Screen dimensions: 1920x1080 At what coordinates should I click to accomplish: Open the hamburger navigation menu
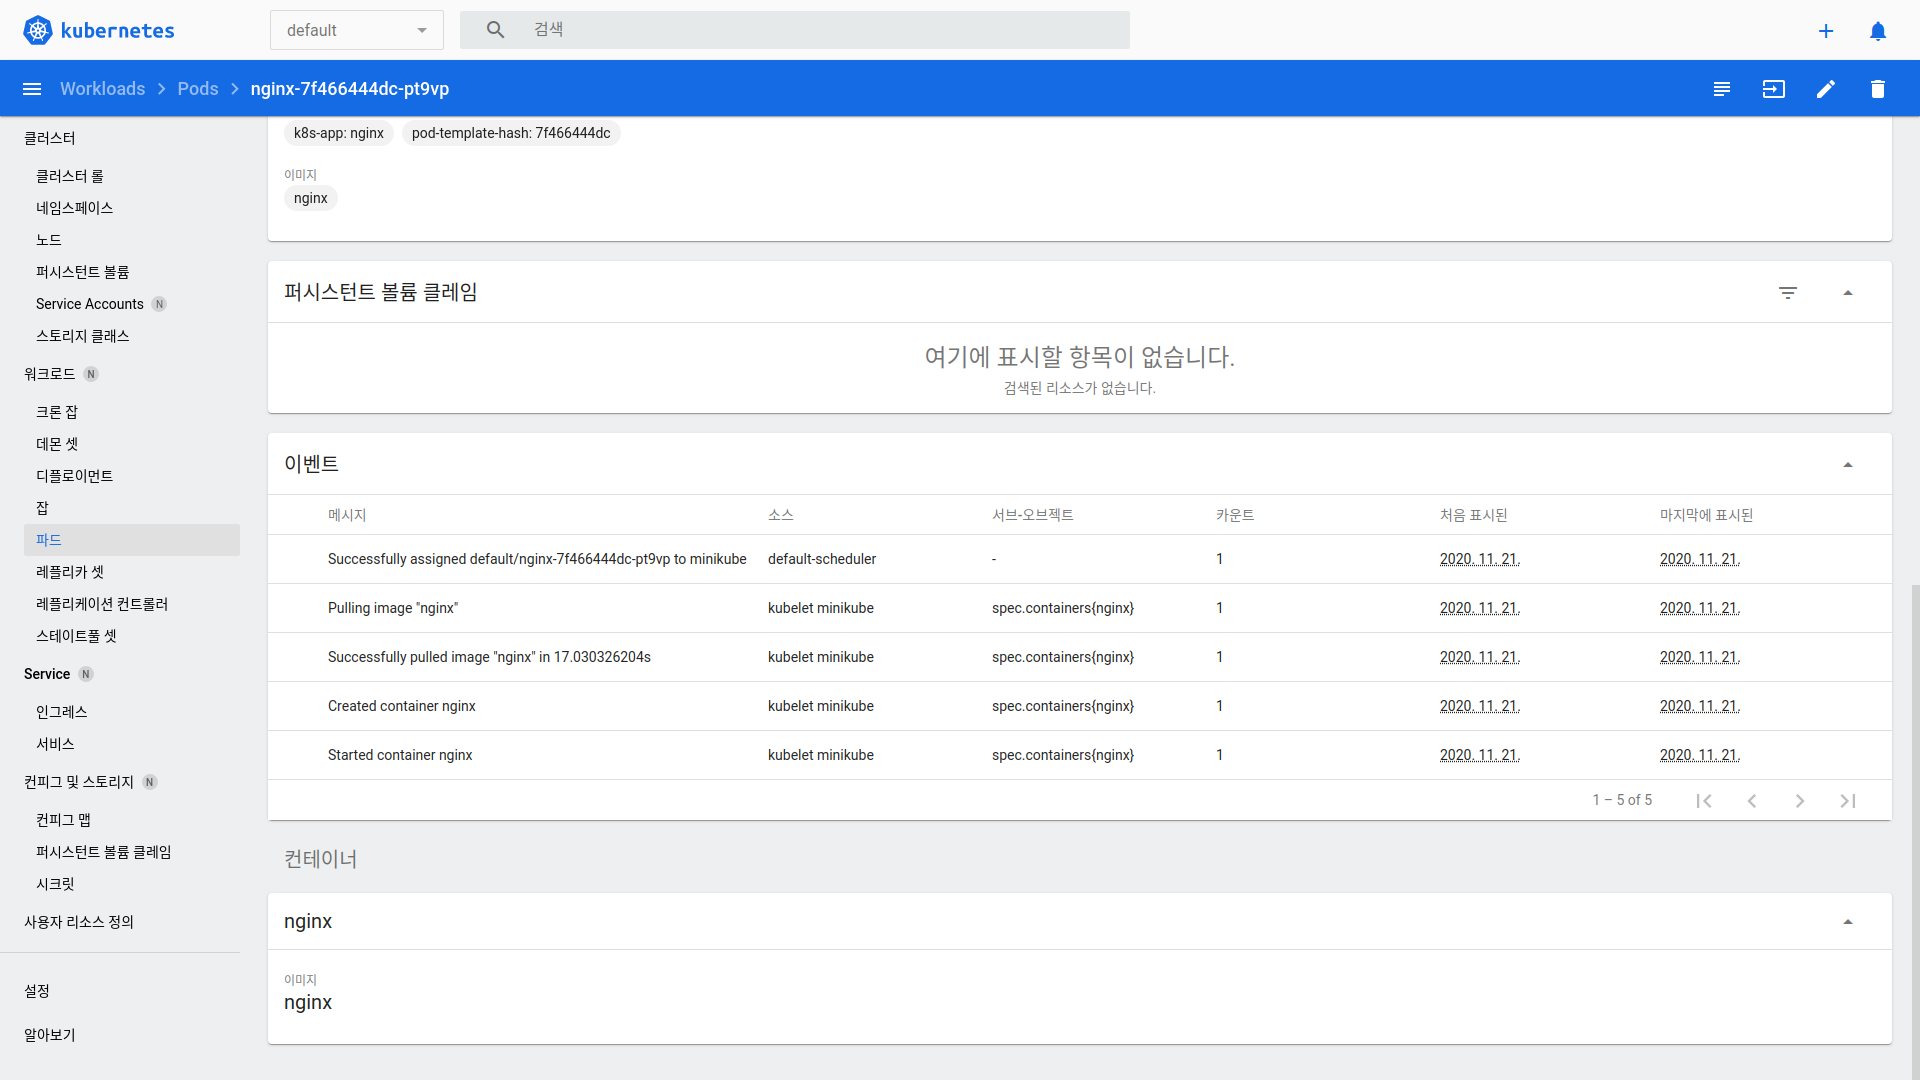[x=32, y=89]
